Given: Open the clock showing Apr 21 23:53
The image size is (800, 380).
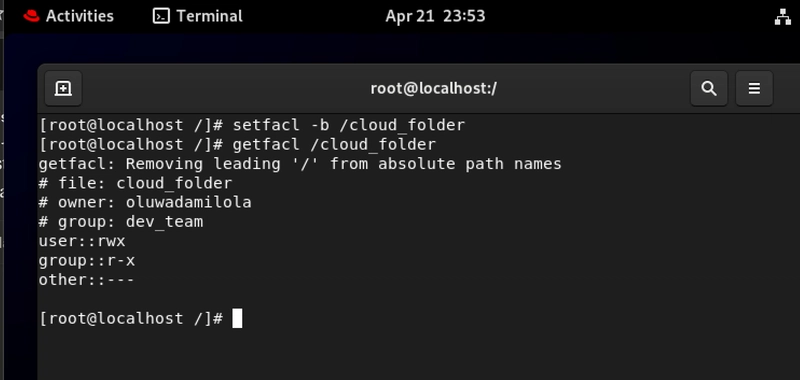Looking at the screenshot, I should [435, 16].
